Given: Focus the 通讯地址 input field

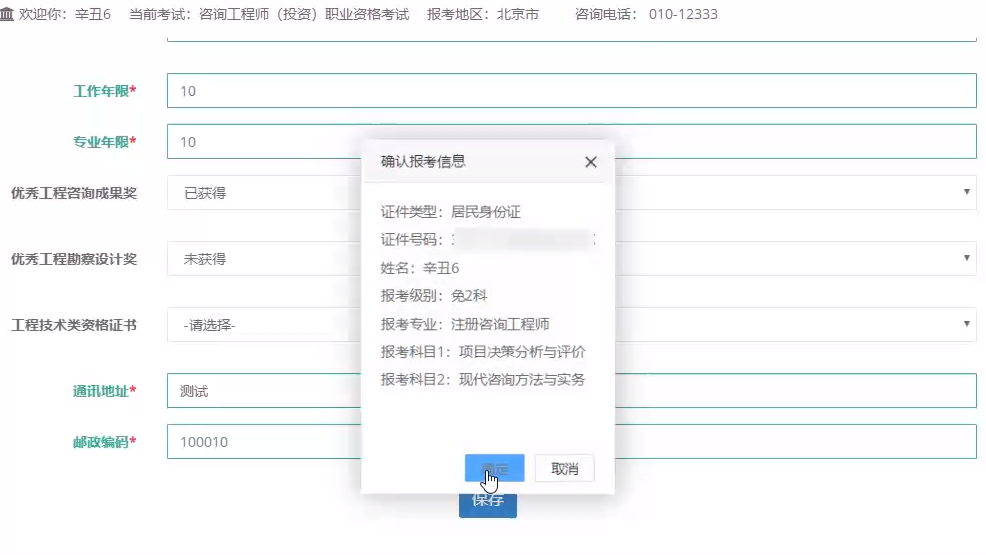Looking at the screenshot, I should click(x=572, y=390).
